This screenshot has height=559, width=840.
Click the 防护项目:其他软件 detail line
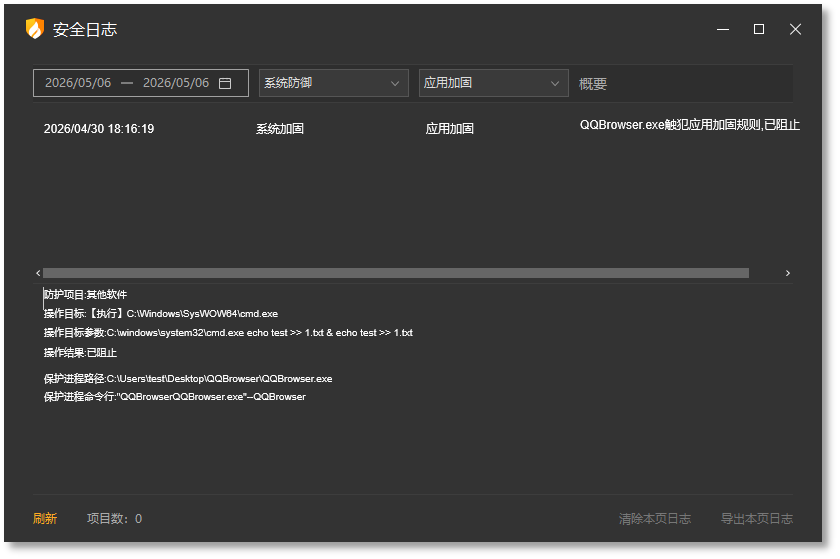click(85, 295)
